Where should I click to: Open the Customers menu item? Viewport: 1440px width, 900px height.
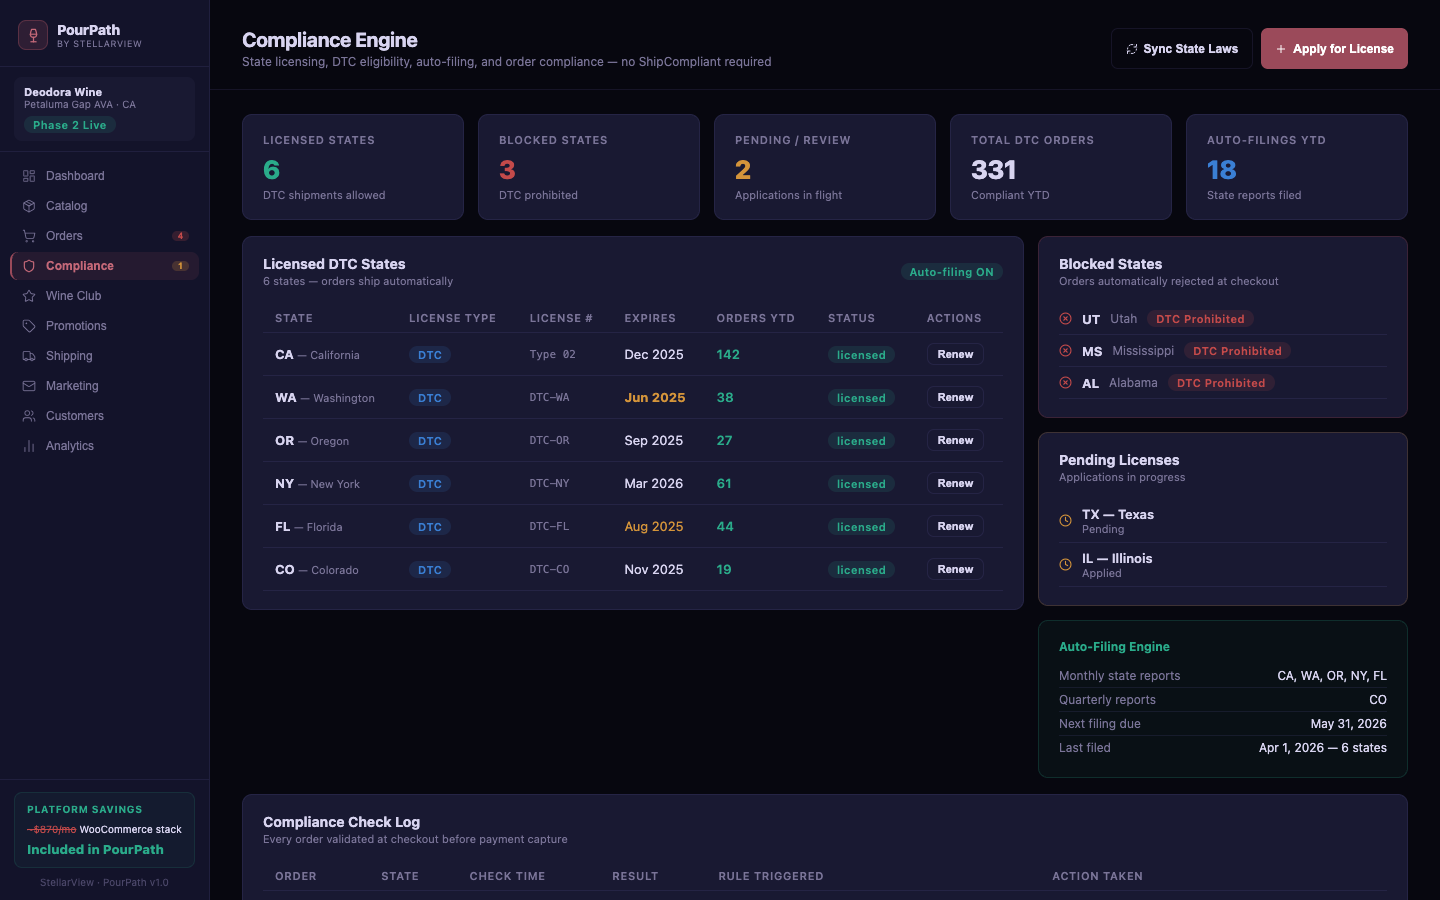[x=74, y=416]
